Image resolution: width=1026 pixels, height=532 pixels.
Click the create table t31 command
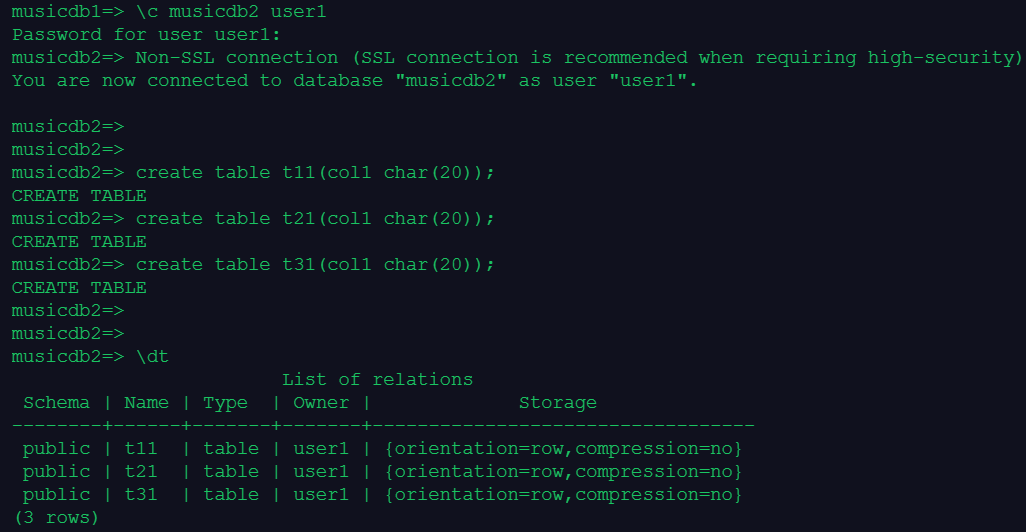coord(315,264)
